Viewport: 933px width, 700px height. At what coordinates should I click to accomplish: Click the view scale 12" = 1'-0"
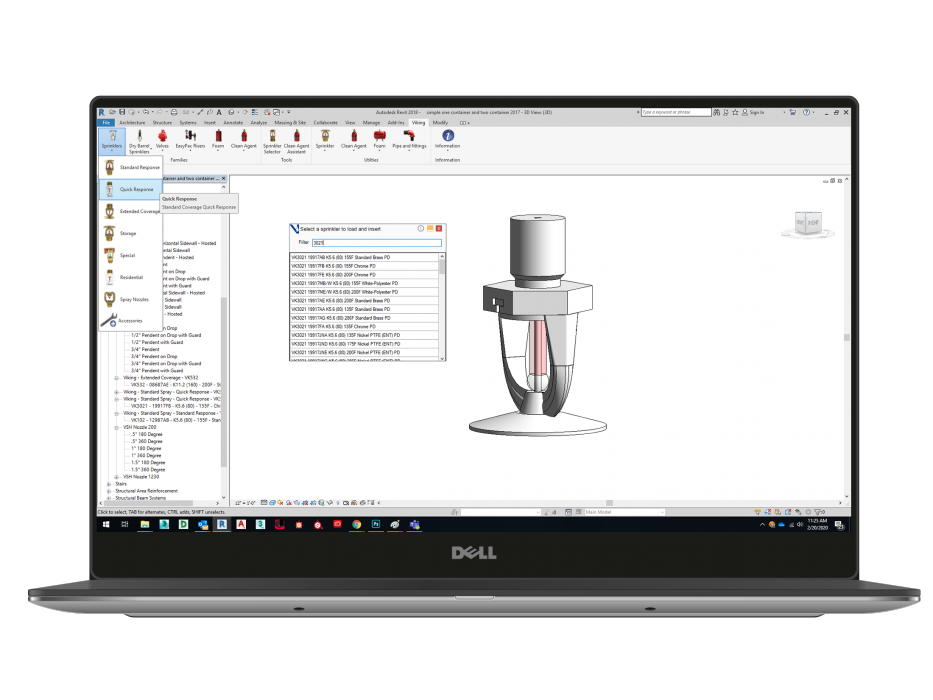point(245,503)
